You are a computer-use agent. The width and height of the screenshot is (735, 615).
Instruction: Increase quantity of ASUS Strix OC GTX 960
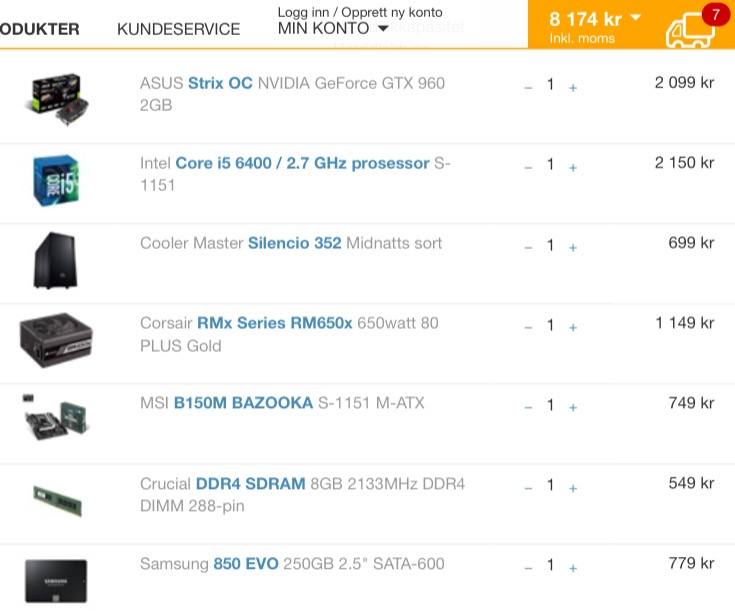573,88
